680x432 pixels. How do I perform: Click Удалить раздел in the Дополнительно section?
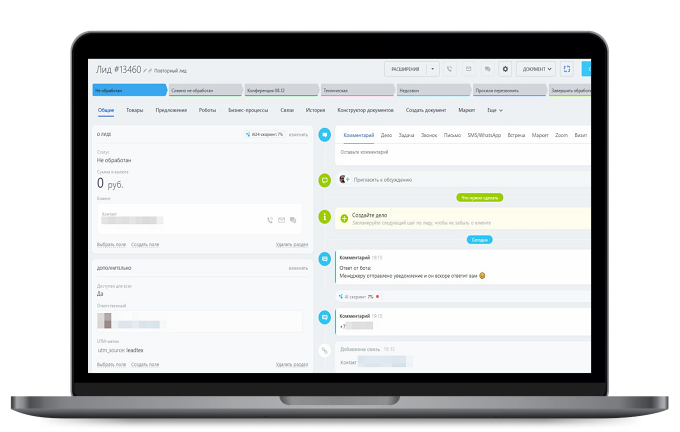tap(292, 364)
